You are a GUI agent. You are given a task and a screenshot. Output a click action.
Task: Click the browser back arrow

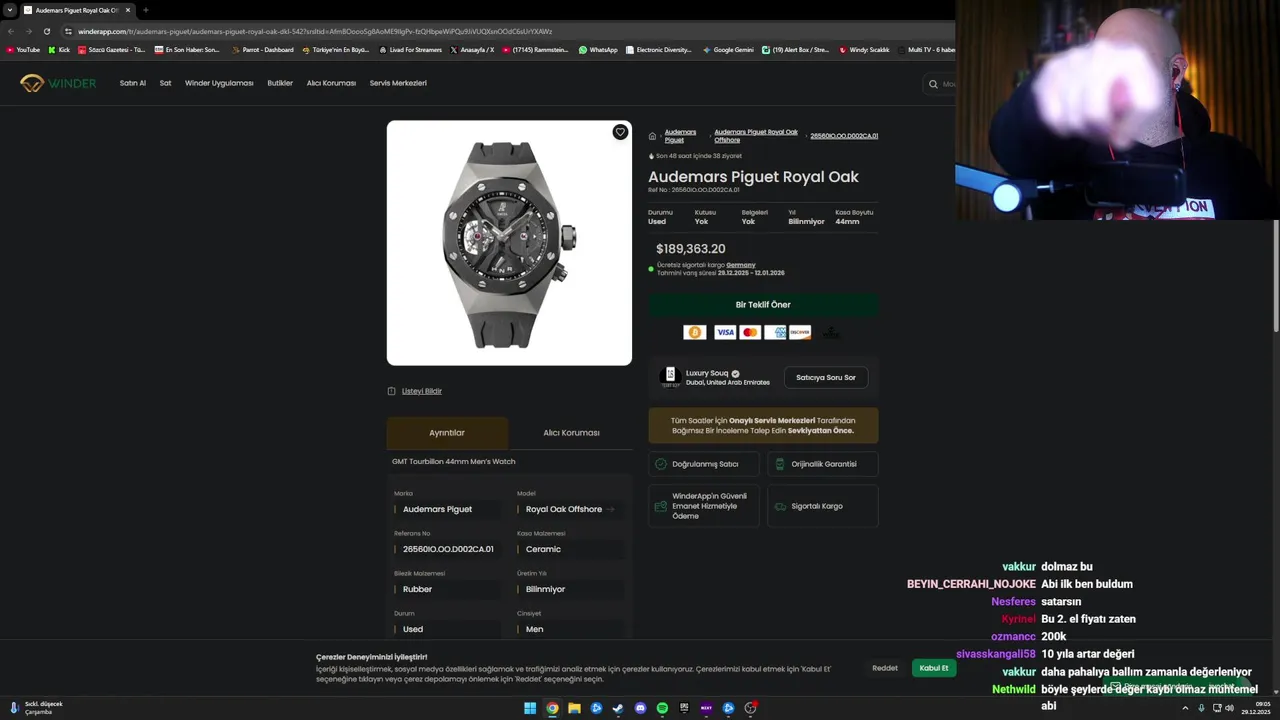11,31
